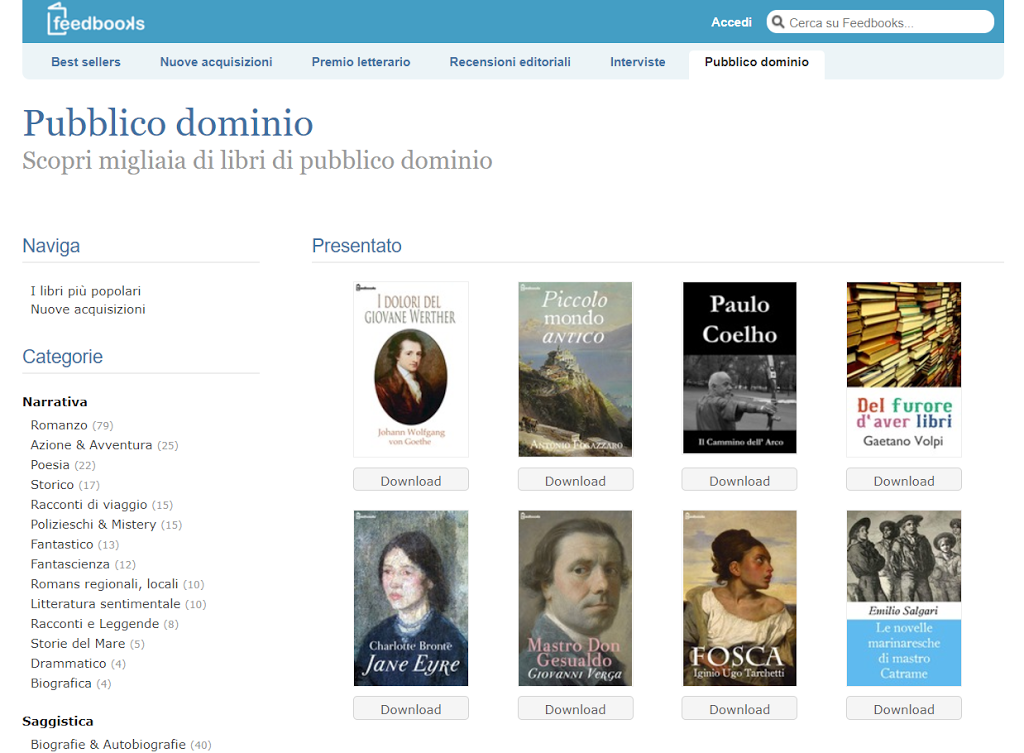This screenshot has width=1024, height=753.
Task: Click the Feedbooks logo
Action: coord(95,20)
